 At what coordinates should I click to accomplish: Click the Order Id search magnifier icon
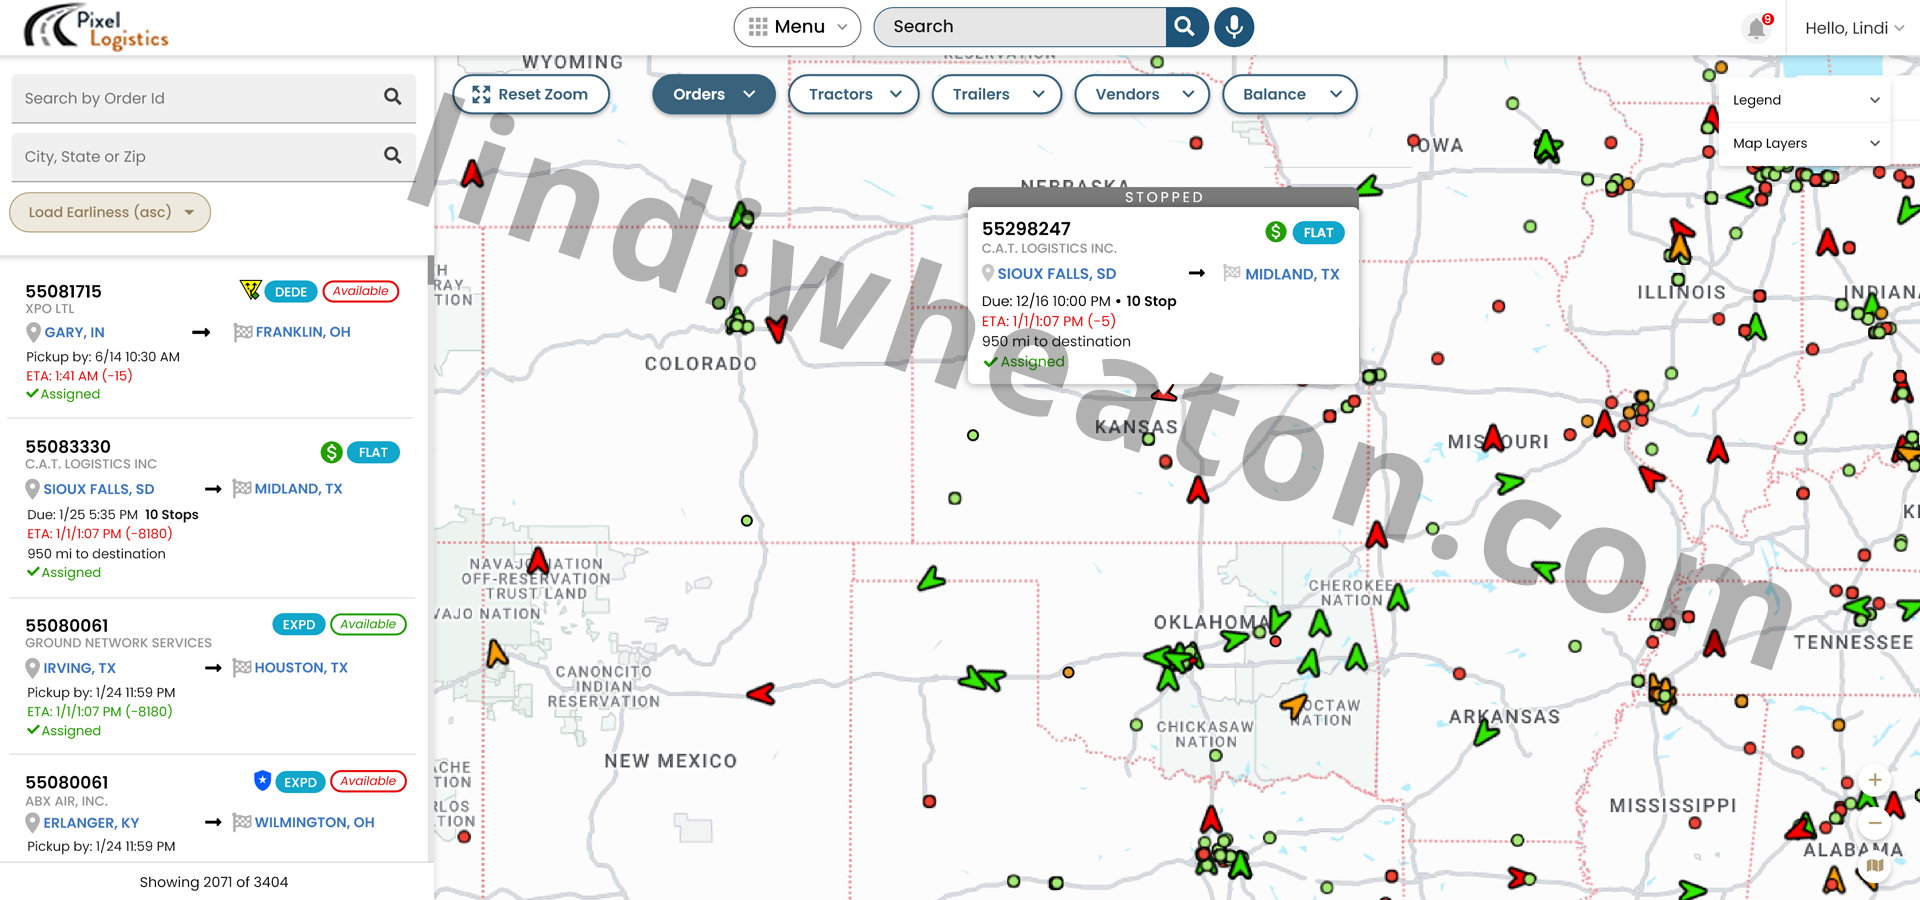point(392,97)
